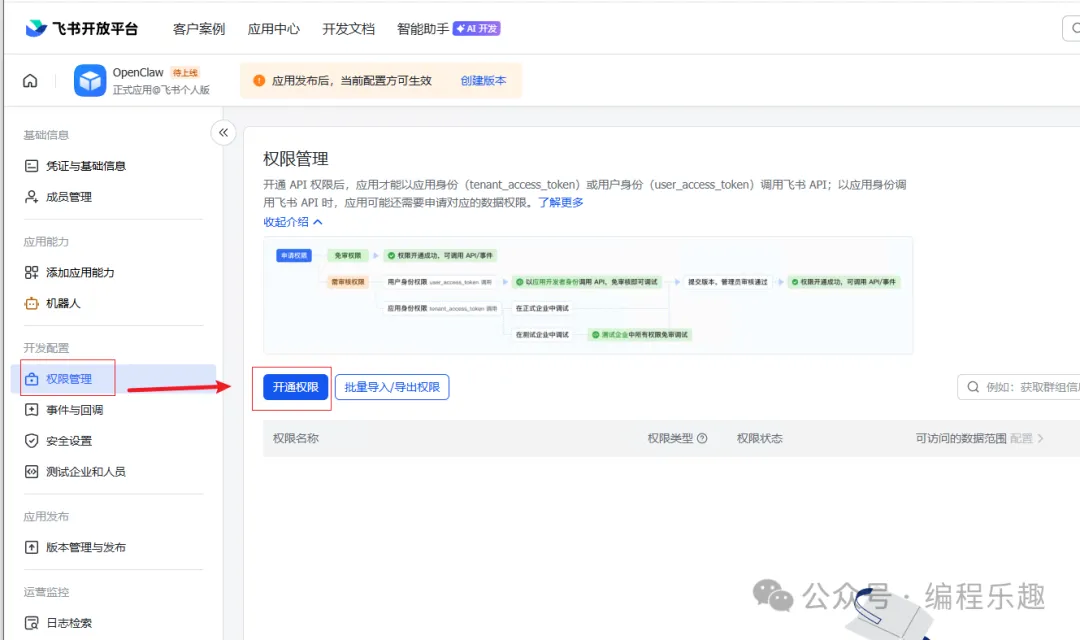
Task: Open the 开发文档 menu item
Action: (348, 29)
